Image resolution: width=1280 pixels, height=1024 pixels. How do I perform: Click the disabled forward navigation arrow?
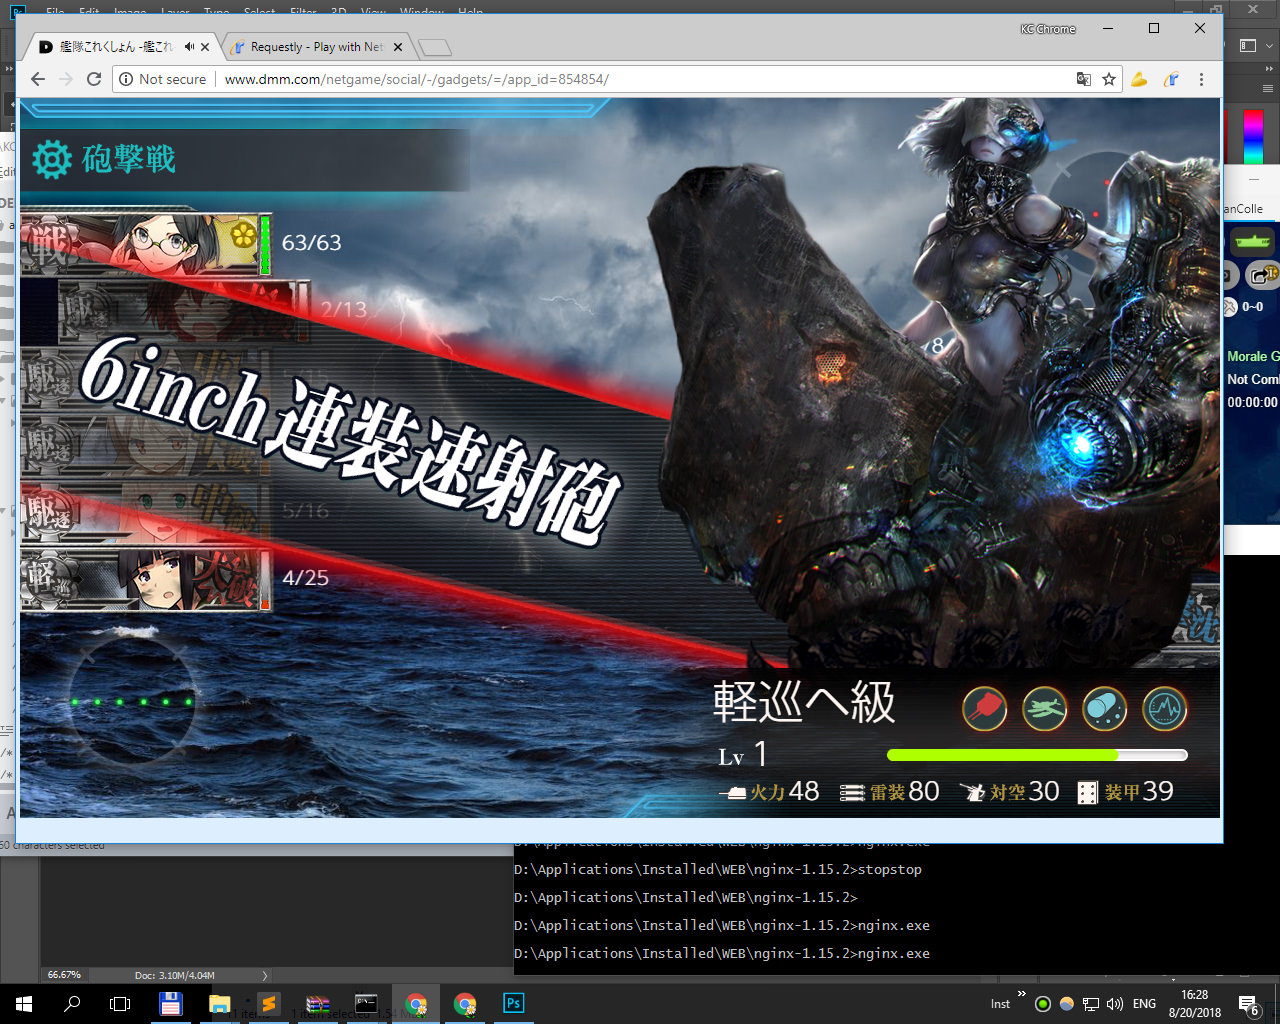tap(66, 79)
